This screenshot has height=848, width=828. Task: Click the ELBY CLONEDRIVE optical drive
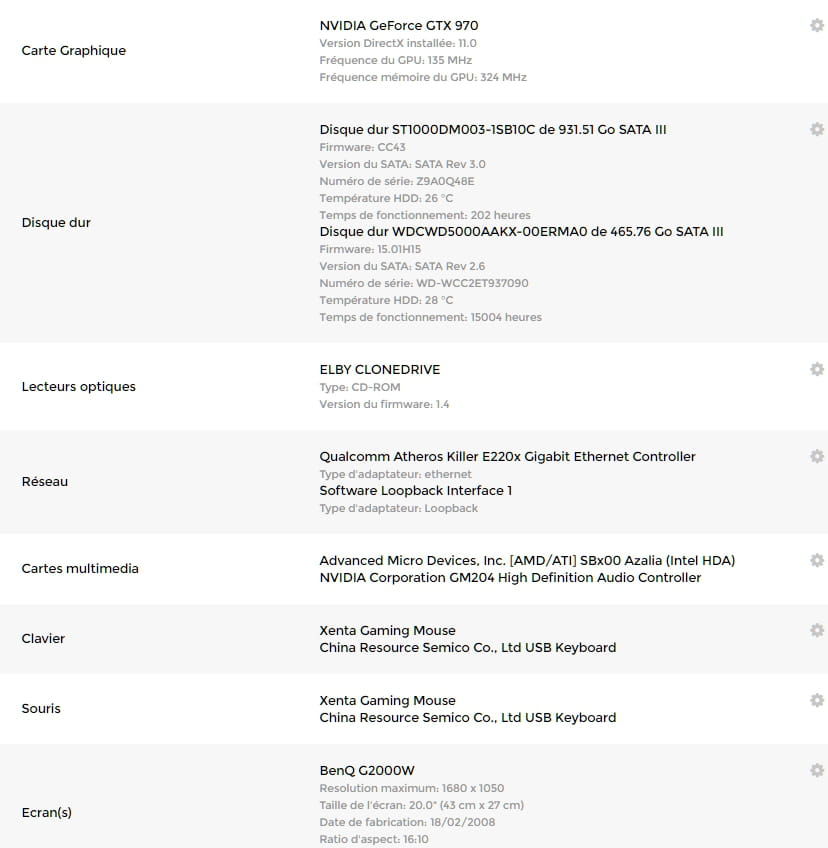379,370
